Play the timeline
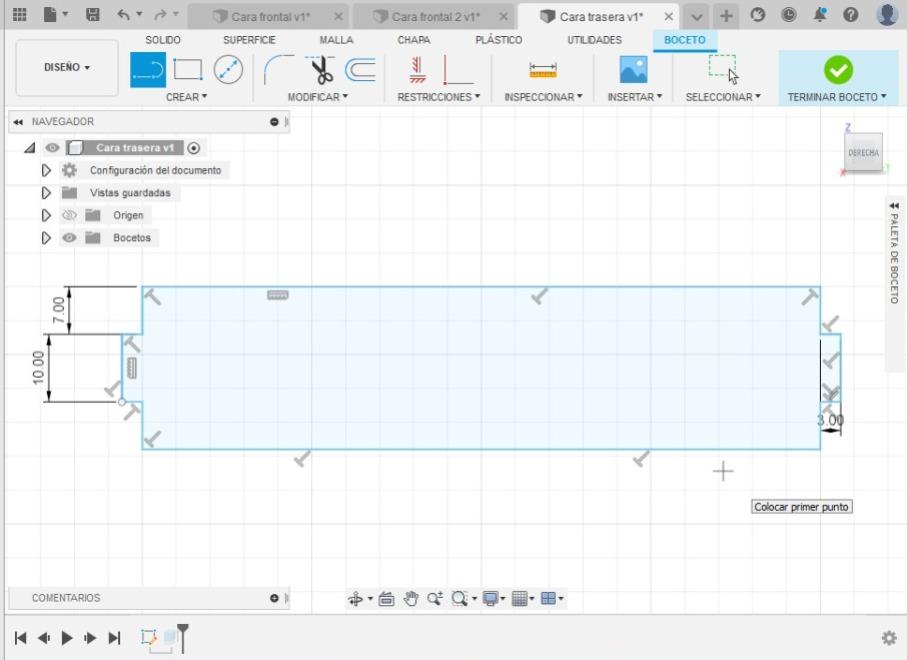 point(67,638)
